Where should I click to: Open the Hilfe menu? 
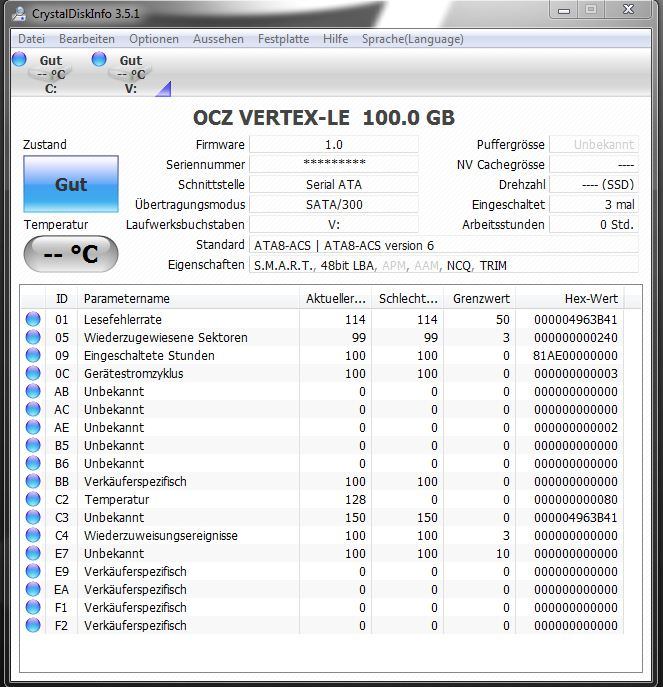[335, 39]
